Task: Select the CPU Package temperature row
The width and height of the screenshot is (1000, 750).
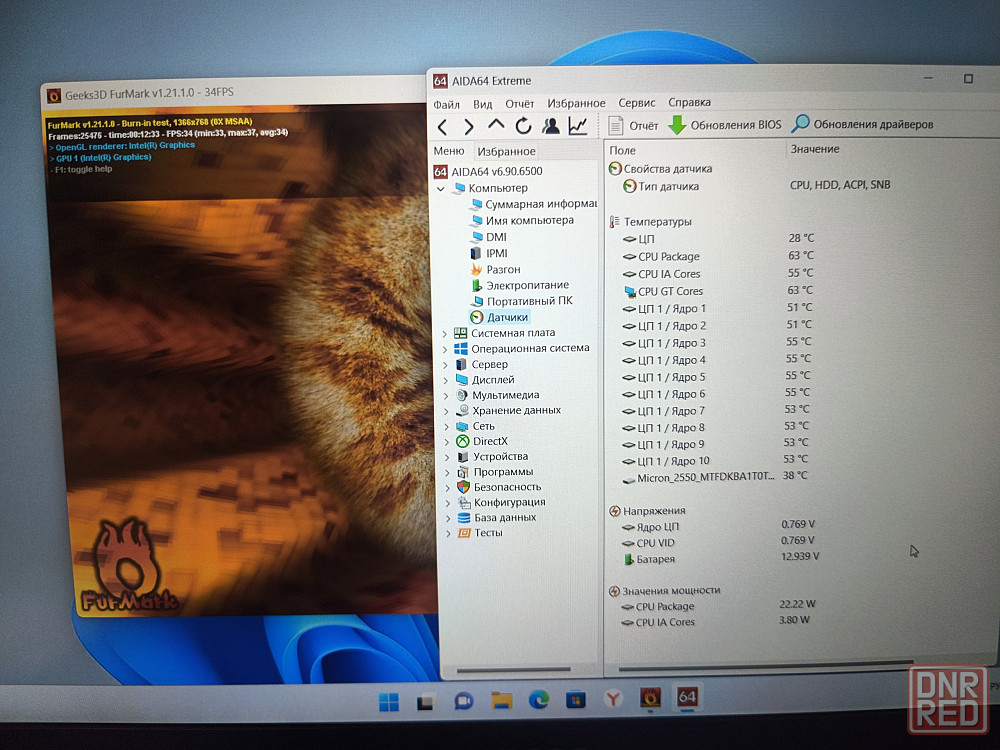Action: click(x=718, y=256)
